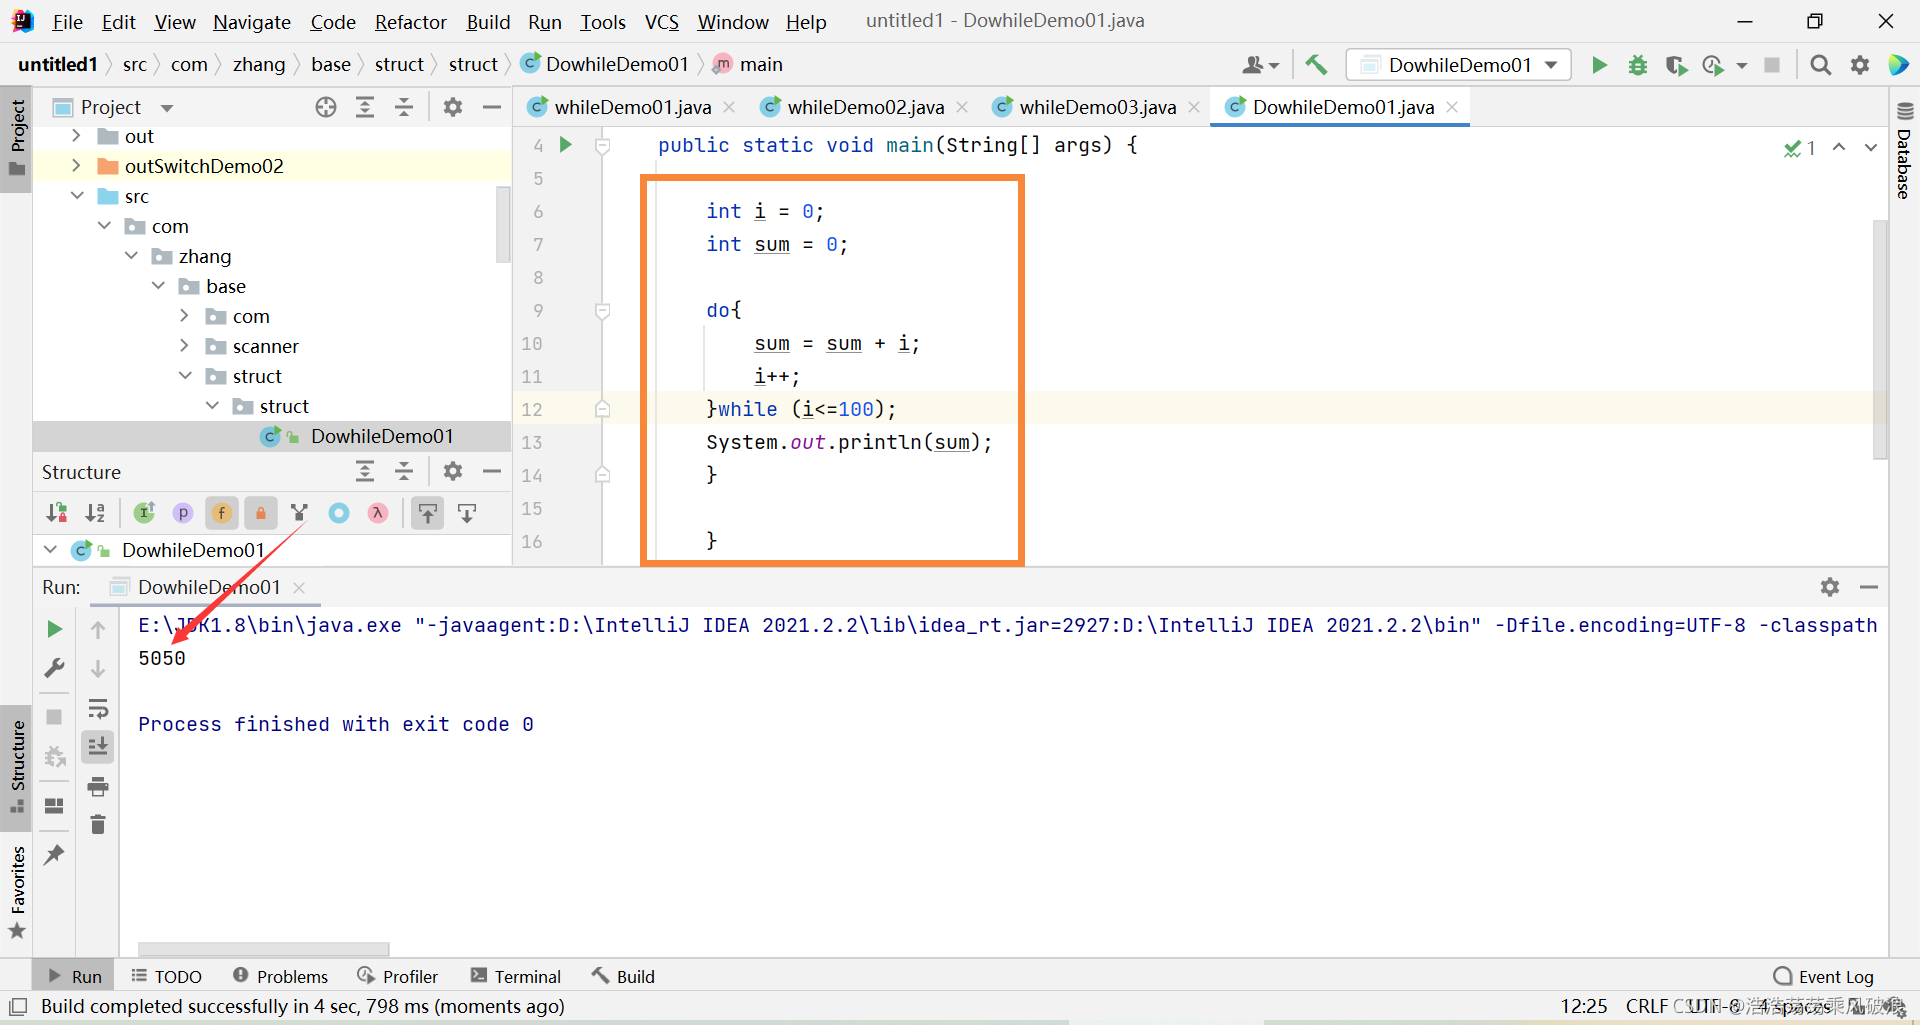1920x1025 pixels.
Task: Collapse the src folder
Action: [77, 196]
